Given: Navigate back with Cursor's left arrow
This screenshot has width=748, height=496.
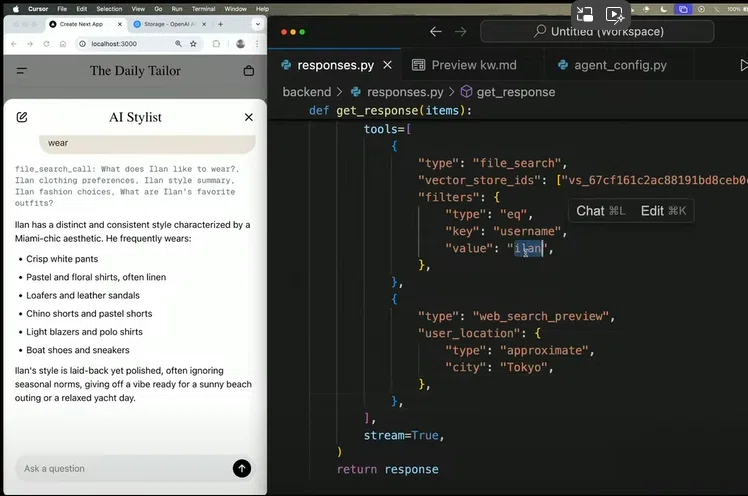Looking at the screenshot, I should tap(436, 32).
